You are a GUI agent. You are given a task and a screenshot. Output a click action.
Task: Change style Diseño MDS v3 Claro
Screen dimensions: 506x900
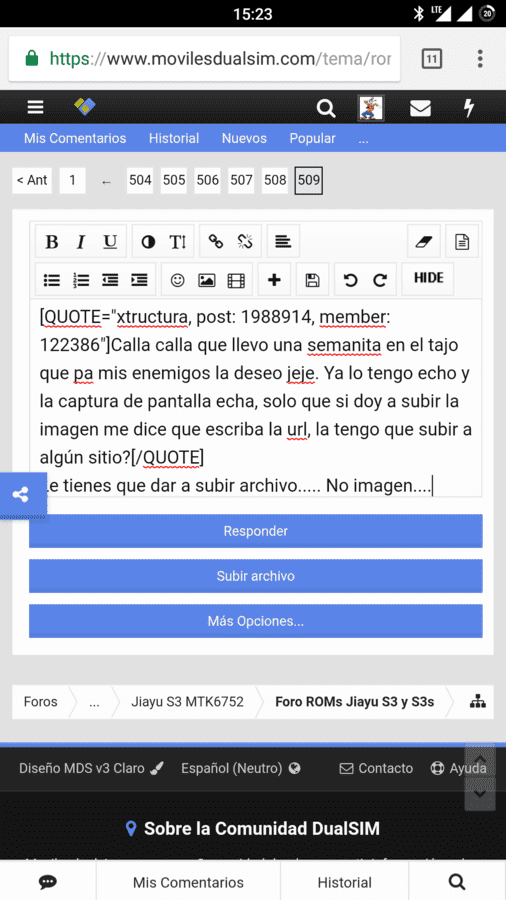click(92, 768)
